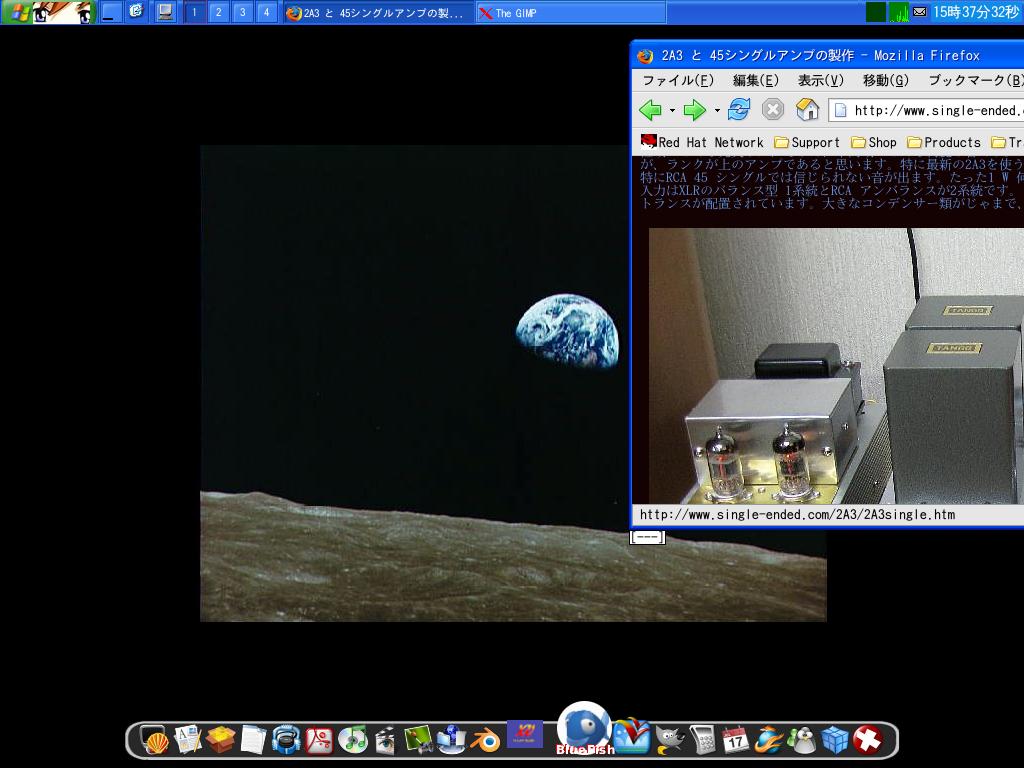Open the shell terminal dock icon

pyautogui.click(x=155, y=740)
